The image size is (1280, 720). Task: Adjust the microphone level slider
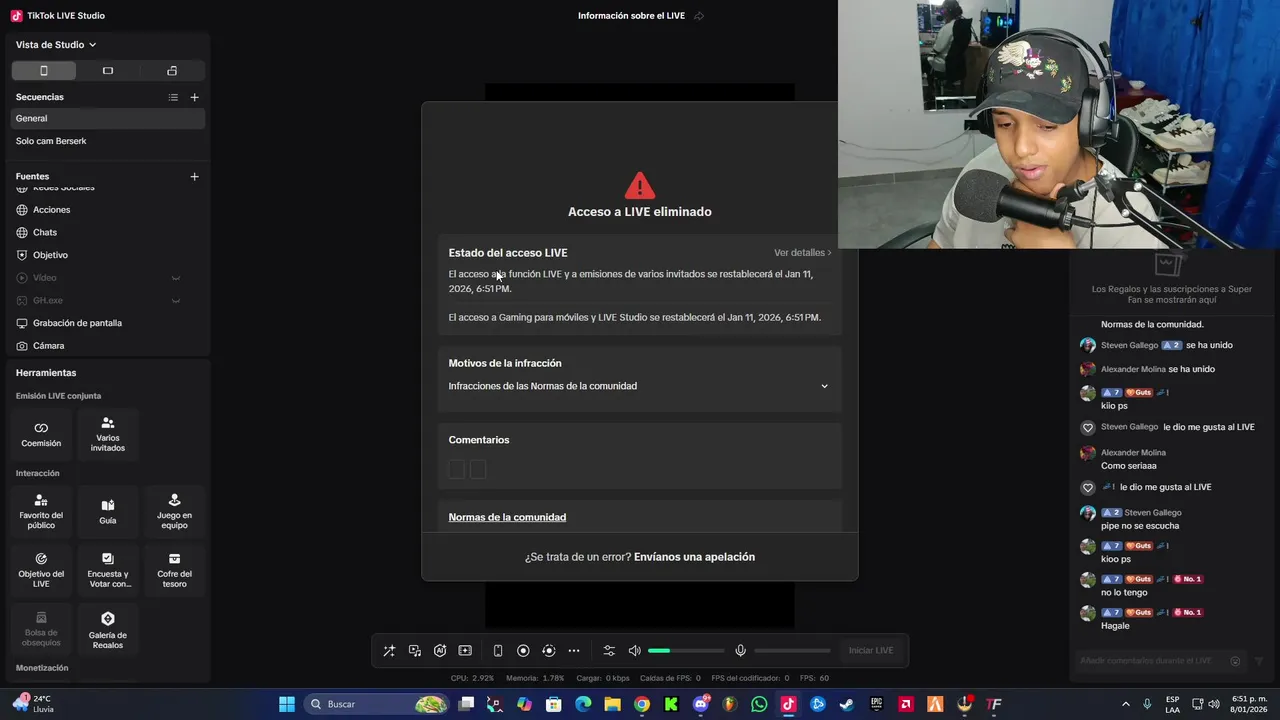click(792, 651)
